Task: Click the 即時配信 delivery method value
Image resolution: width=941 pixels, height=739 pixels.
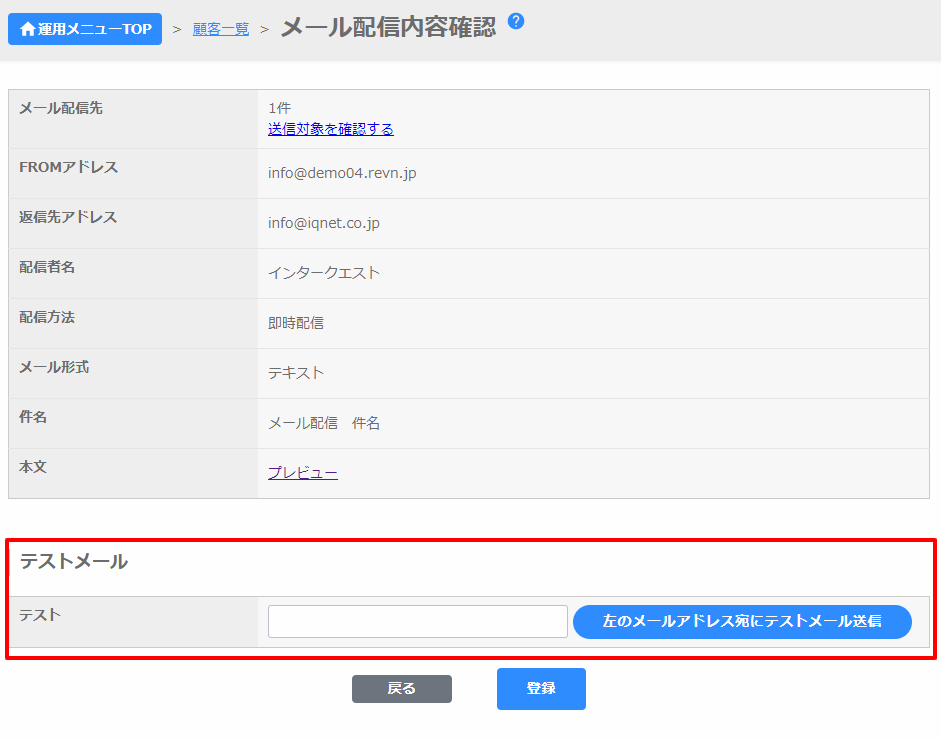Action: [295, 323]
